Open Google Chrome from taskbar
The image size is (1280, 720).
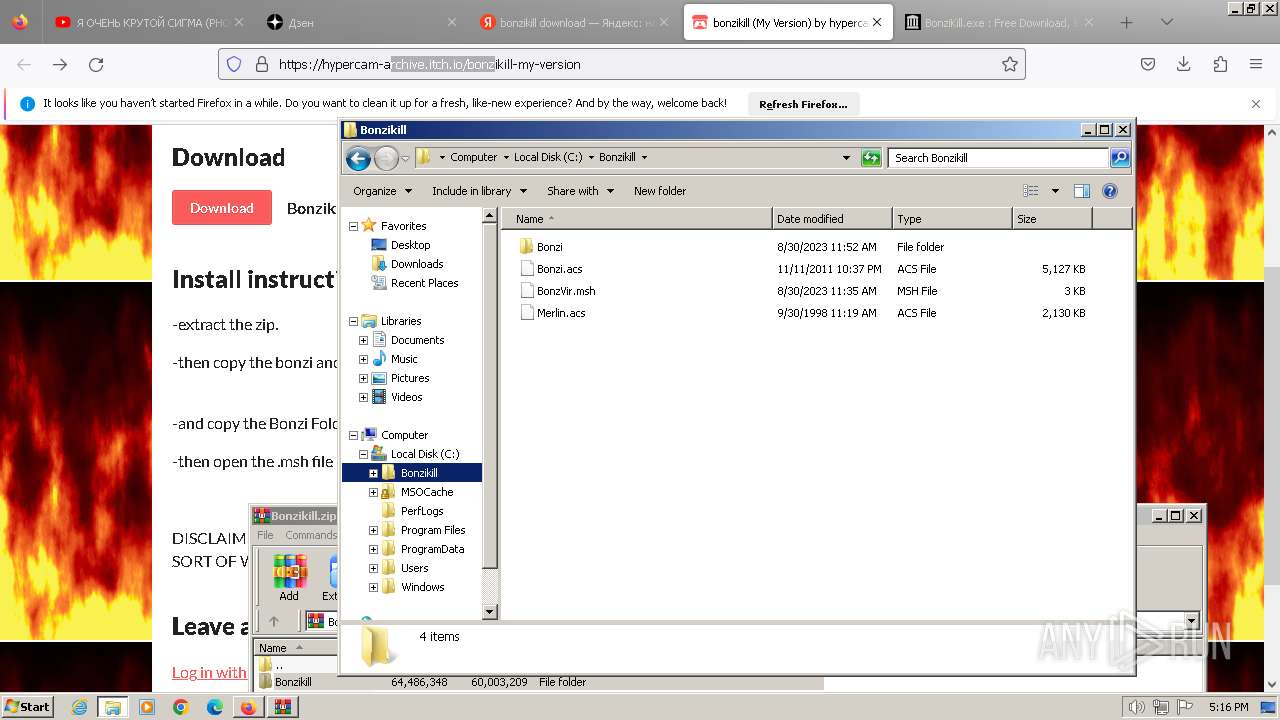[181, 707]
